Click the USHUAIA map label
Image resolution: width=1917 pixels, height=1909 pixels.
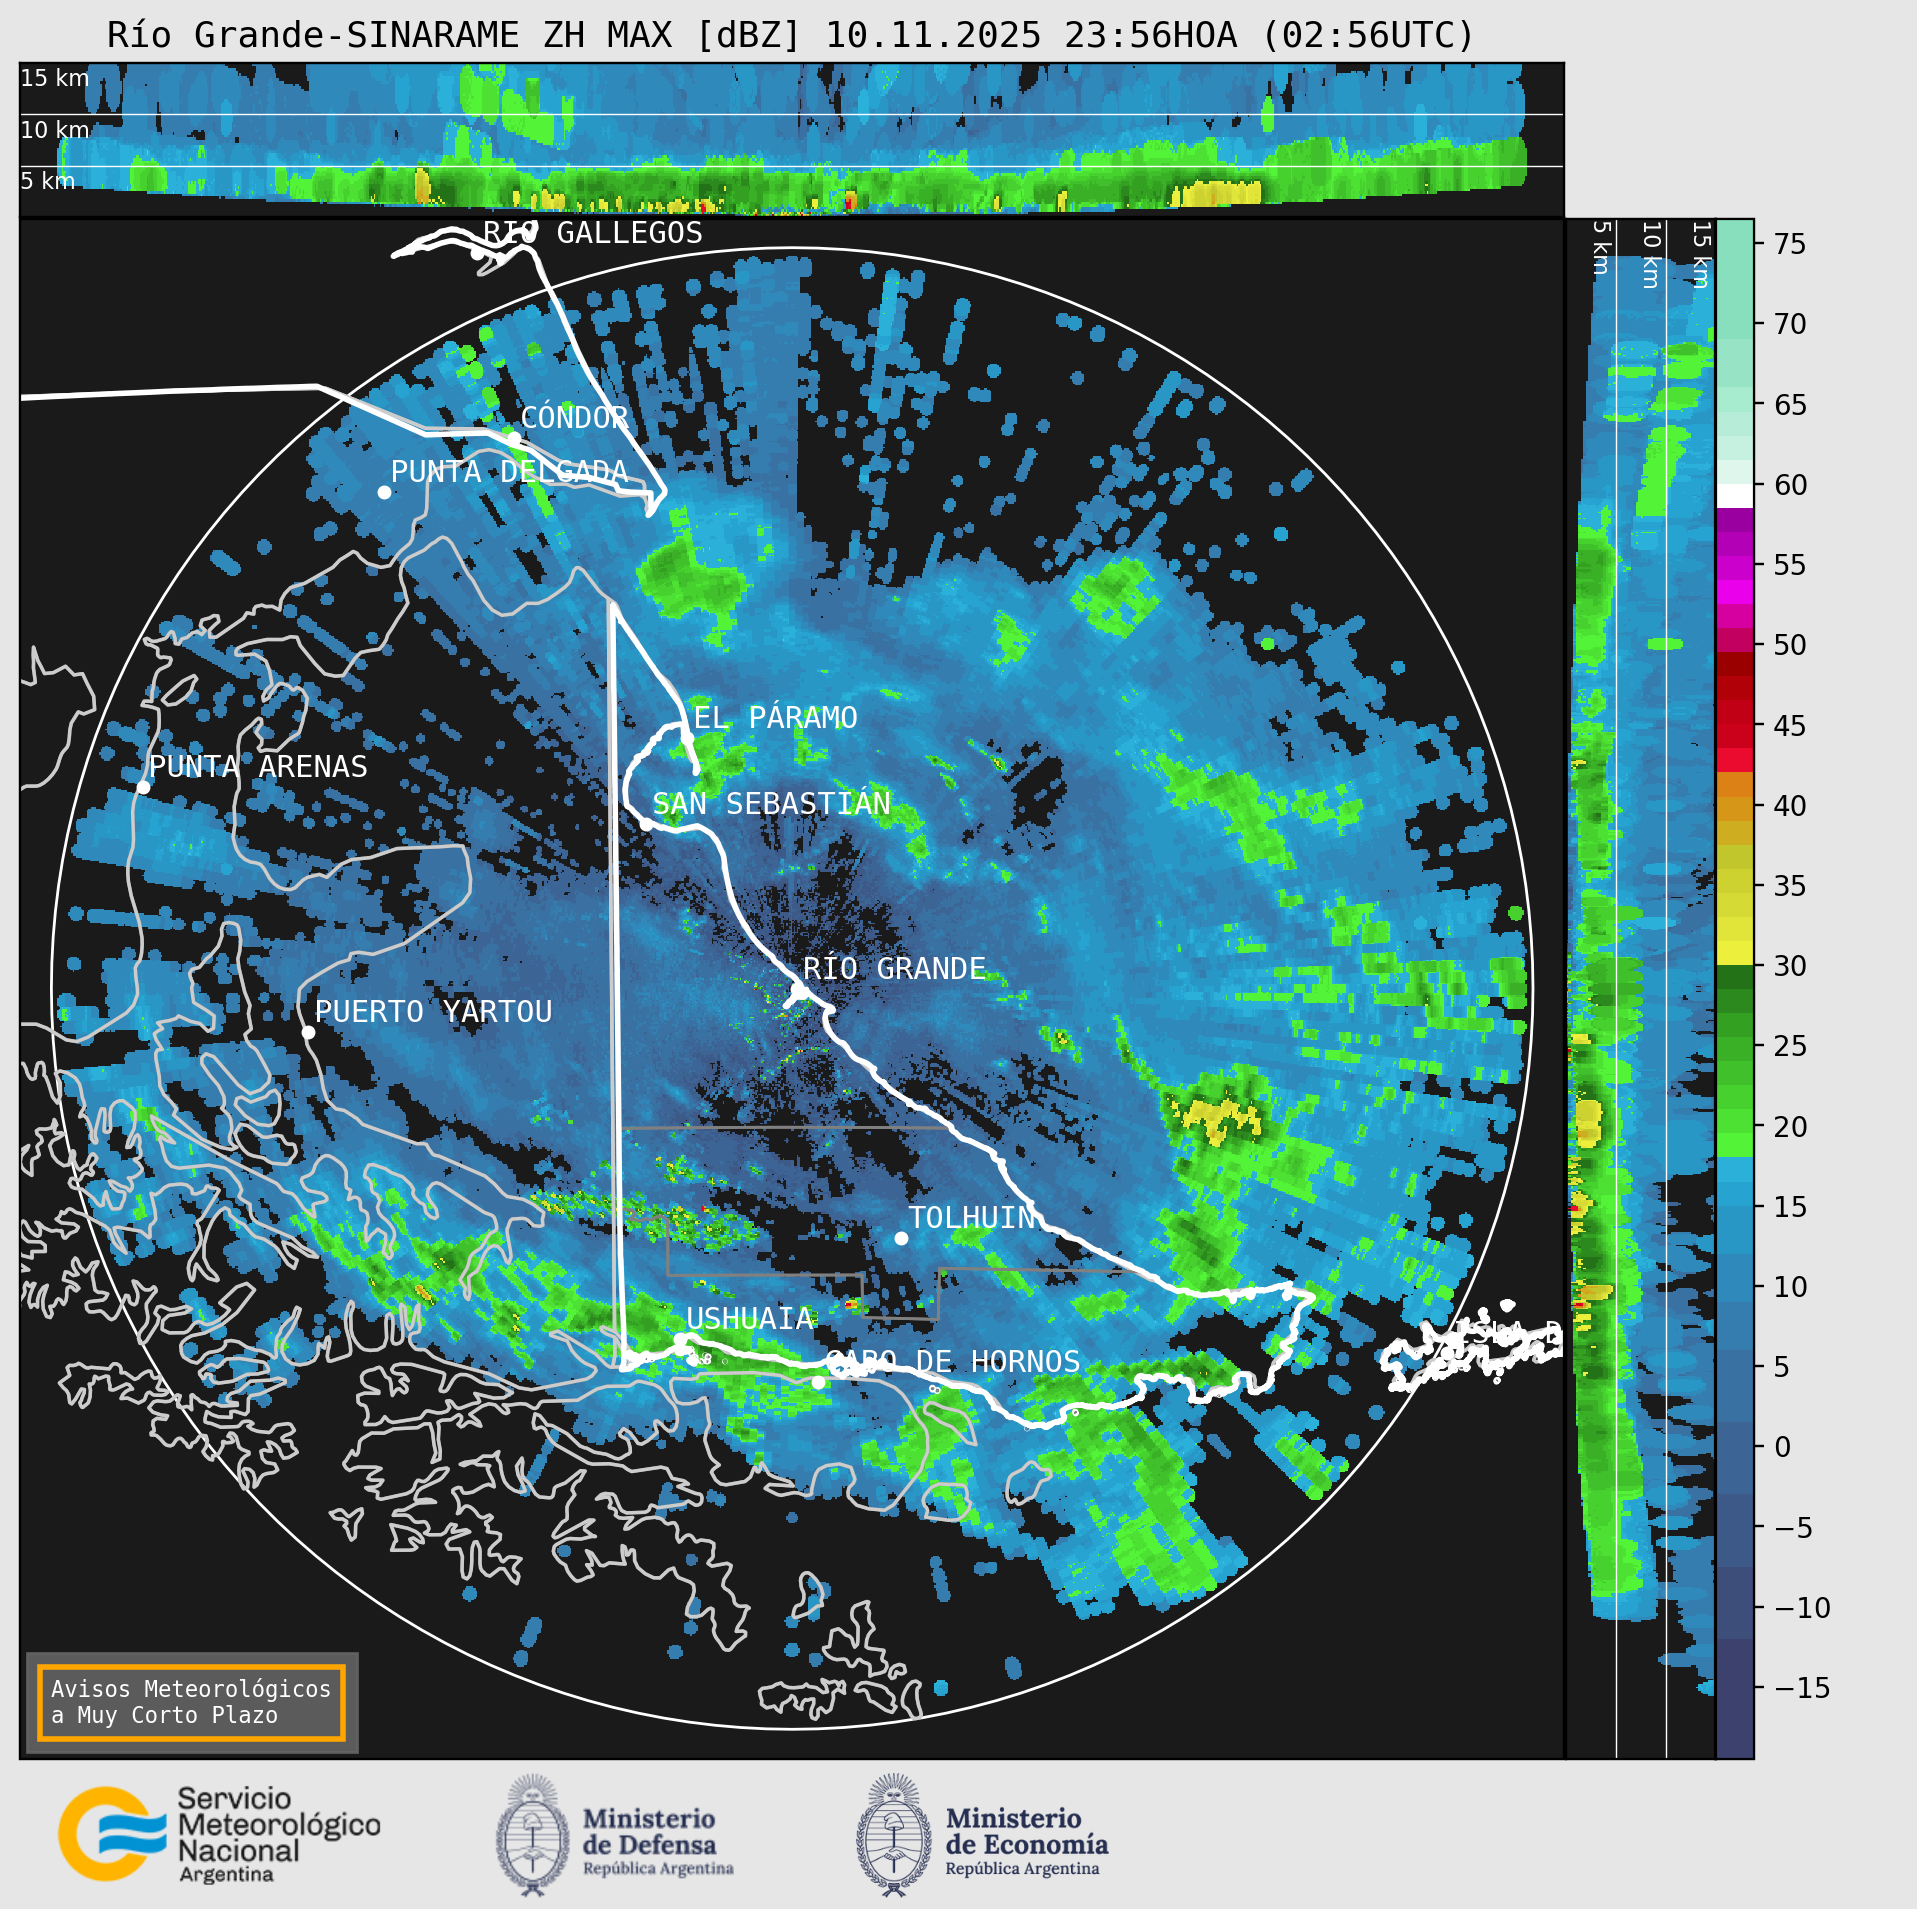pos(750,1318)
